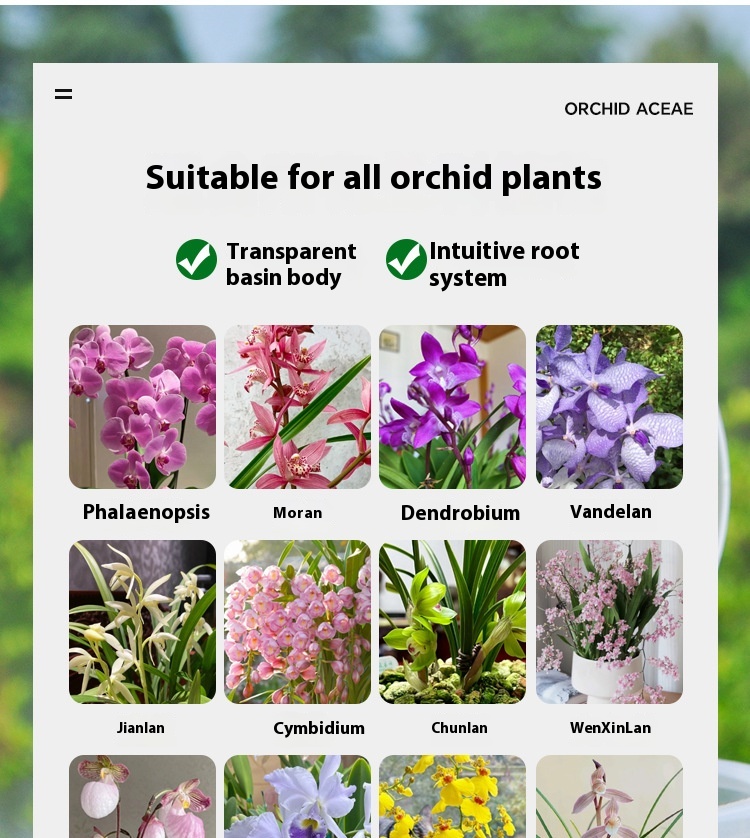Image resolution: width=750 pixels, height=838 pixels.
Task: Click the green checkmark beside Intuitive root system
Action: (x=406, y=259)
